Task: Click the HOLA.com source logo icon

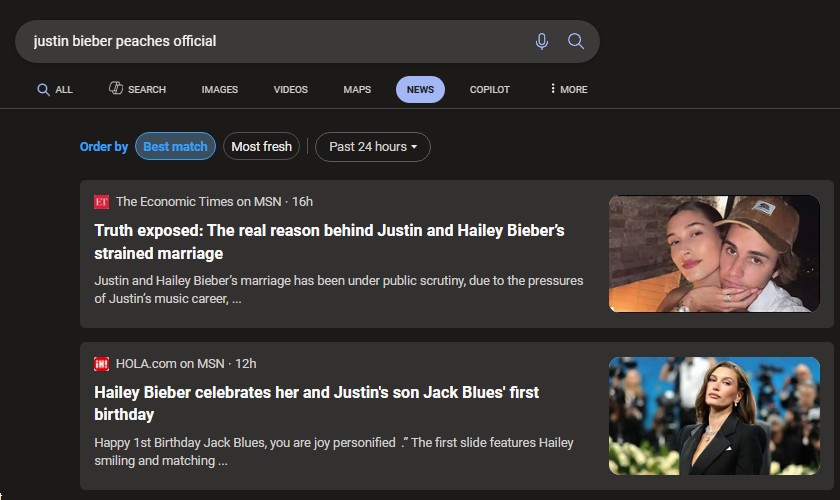Action: pos(101,364)
